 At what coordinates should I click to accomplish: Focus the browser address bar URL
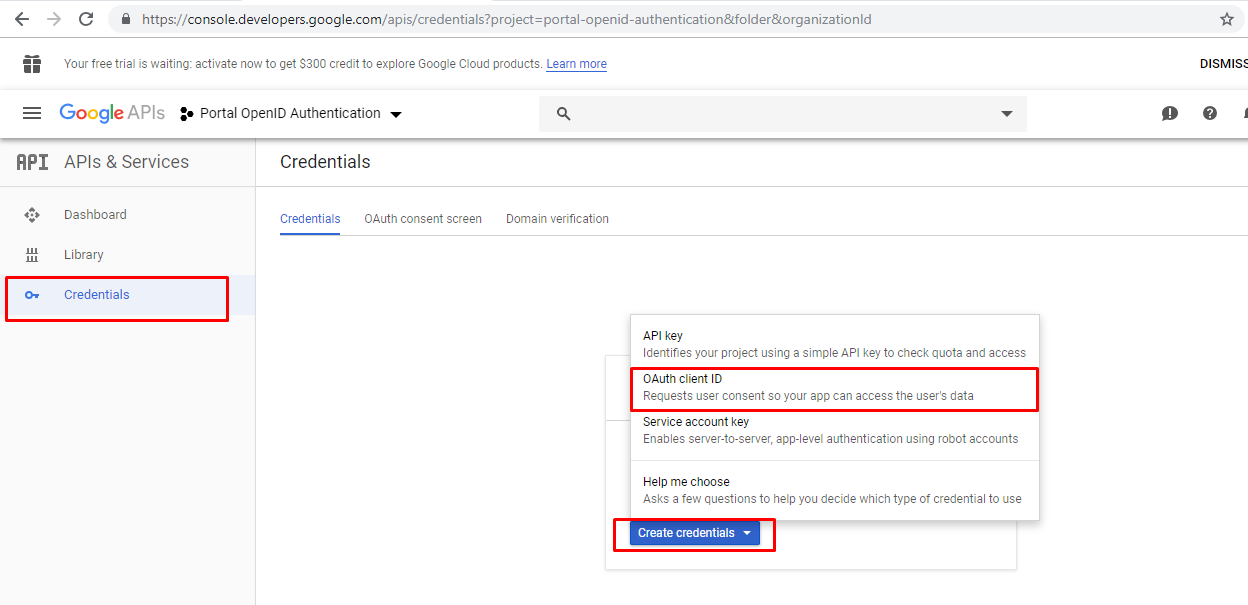[x=506, y=19]
